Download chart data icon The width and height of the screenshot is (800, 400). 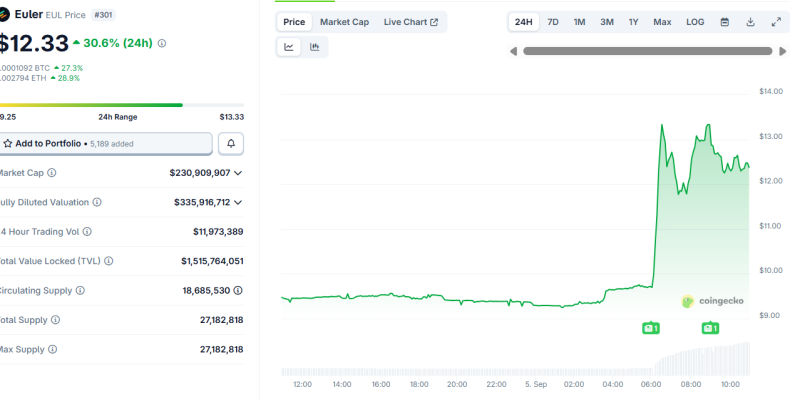(x=750, y=22)
